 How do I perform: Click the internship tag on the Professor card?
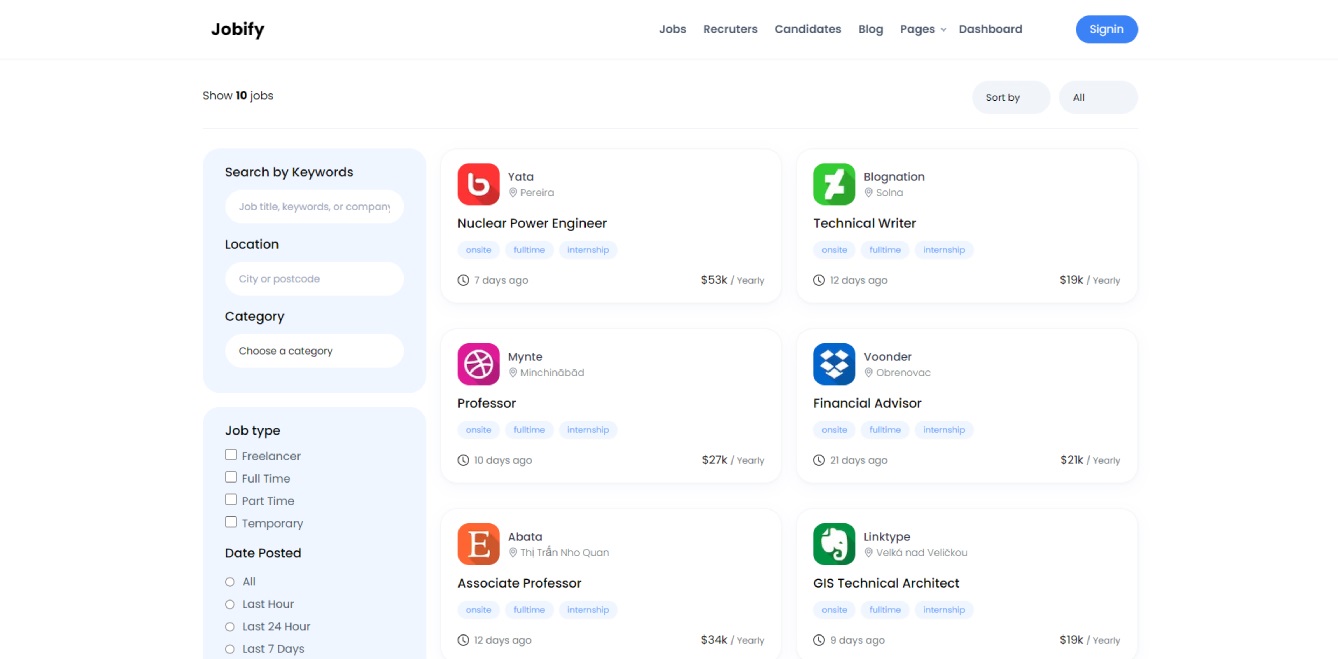tap(588, 430)
